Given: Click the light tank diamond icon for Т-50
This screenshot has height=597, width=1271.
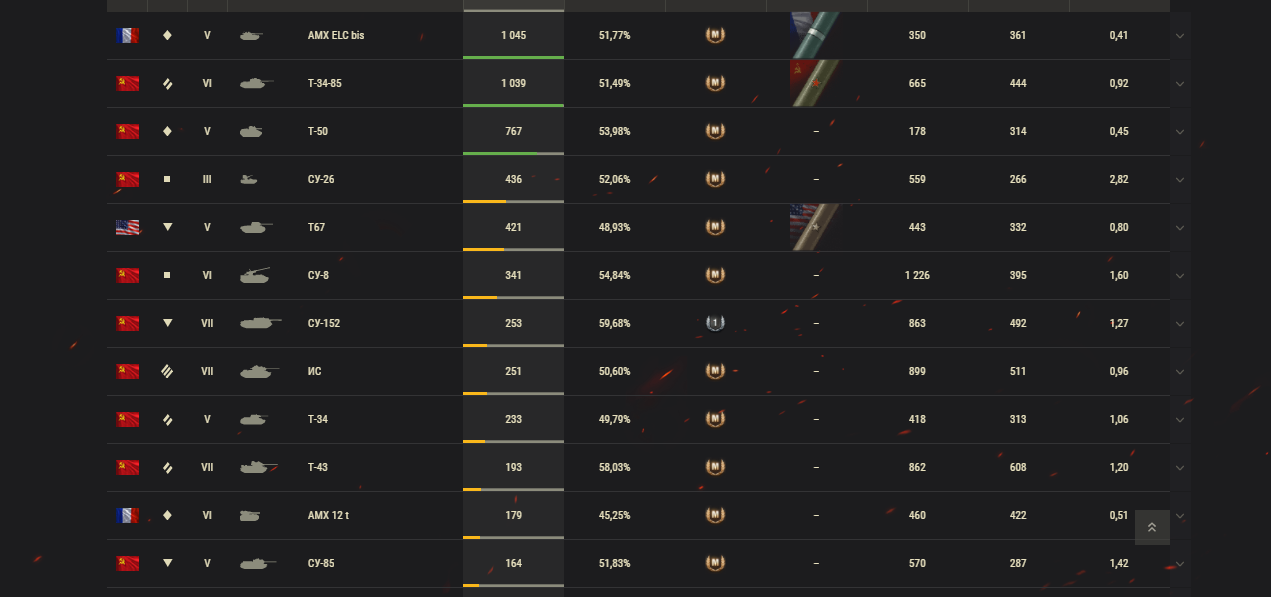Looking at the screenshot, I should 167,131.
